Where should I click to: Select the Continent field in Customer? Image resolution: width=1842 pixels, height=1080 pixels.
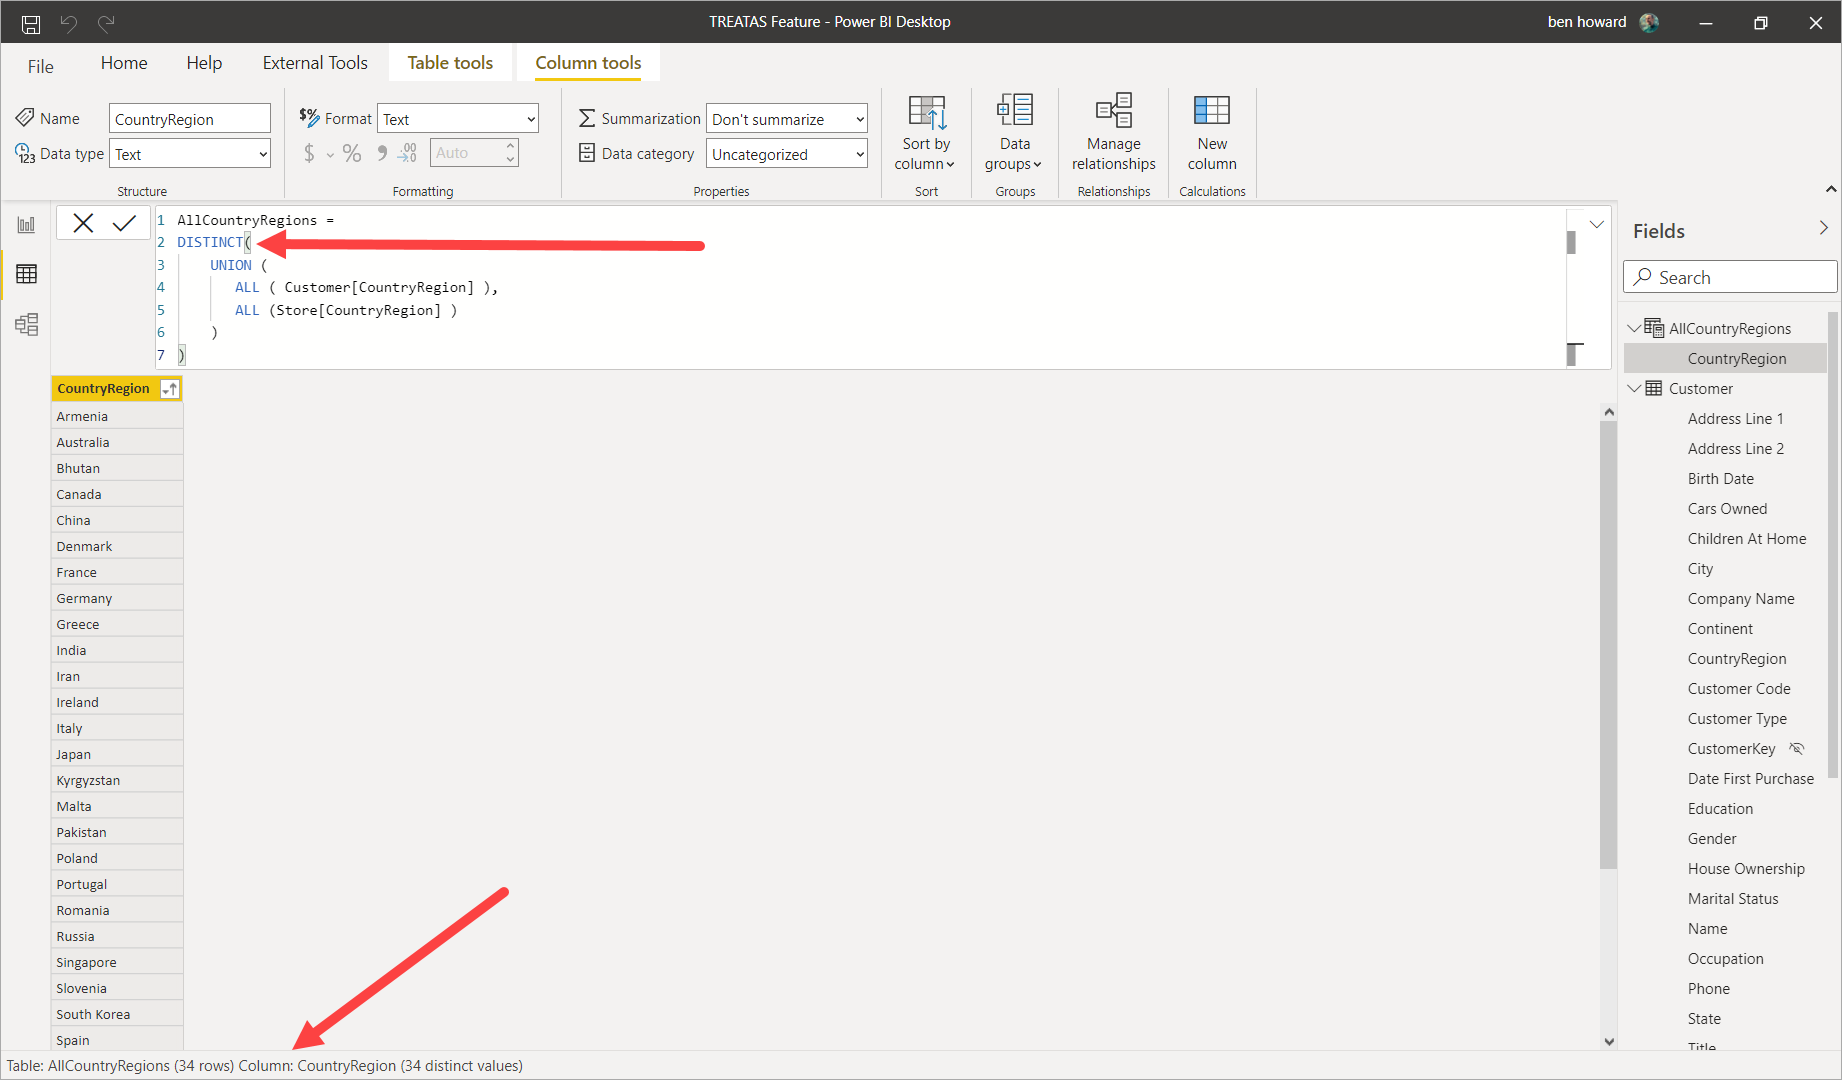(1720, 629)
